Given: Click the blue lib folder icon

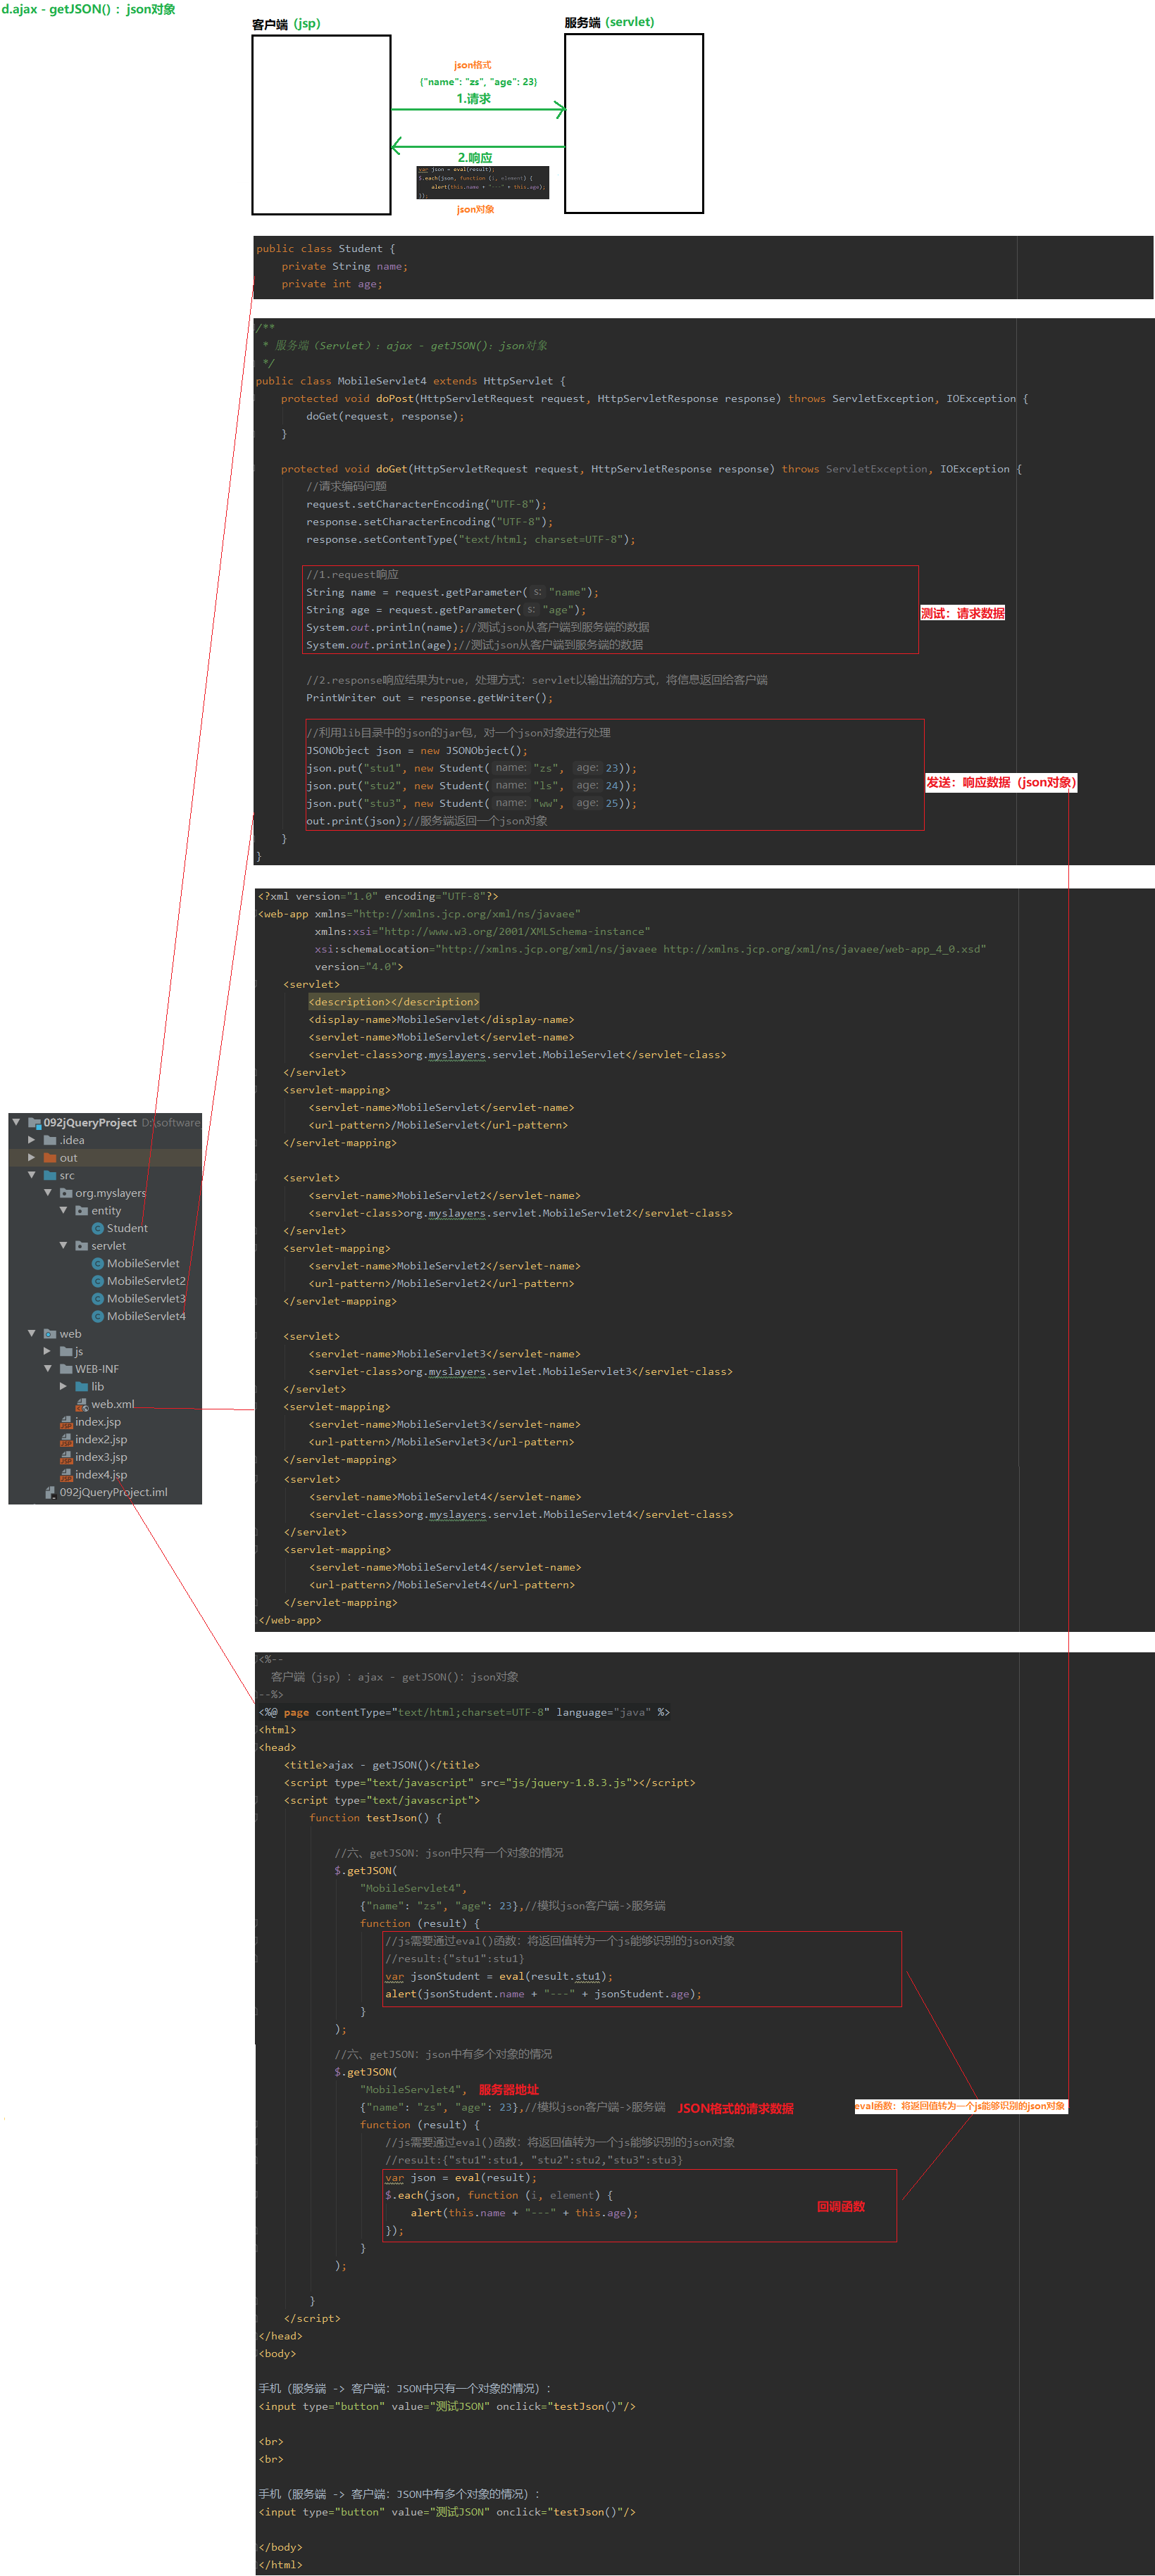Looking at the screenshot, I should click(x=82, y=1386).
